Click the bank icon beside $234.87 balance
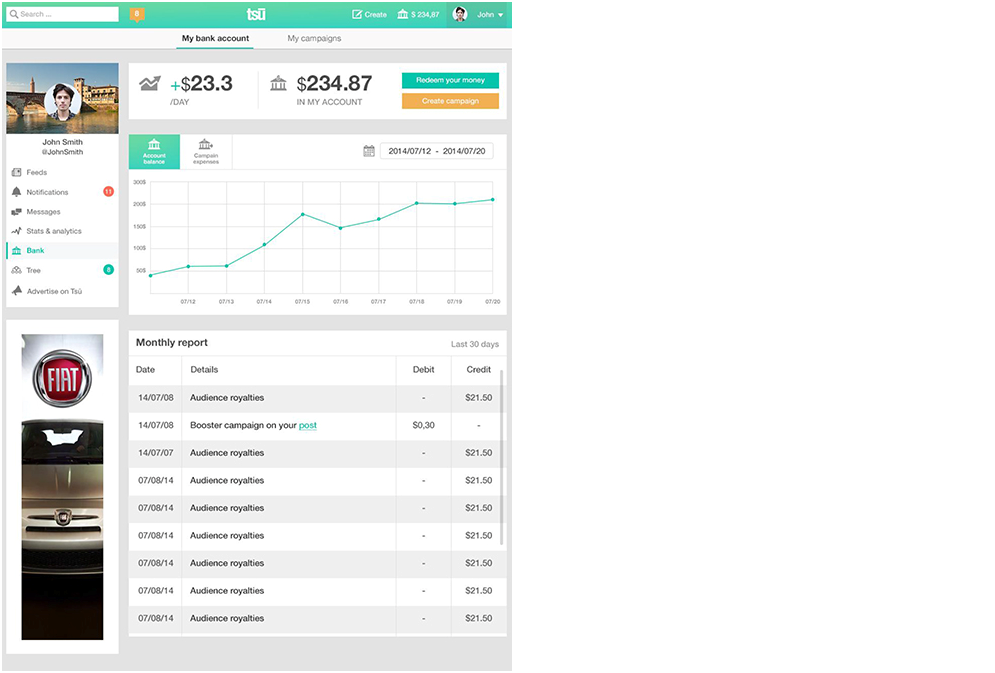Image resolution: width=995 pixels, height=673 pixels. 278,83
